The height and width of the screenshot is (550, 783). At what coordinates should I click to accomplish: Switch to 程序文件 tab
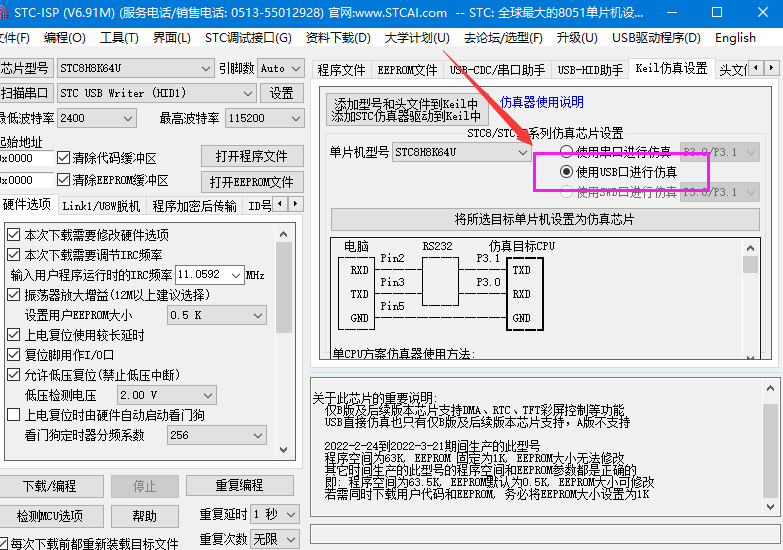(342, 70)
